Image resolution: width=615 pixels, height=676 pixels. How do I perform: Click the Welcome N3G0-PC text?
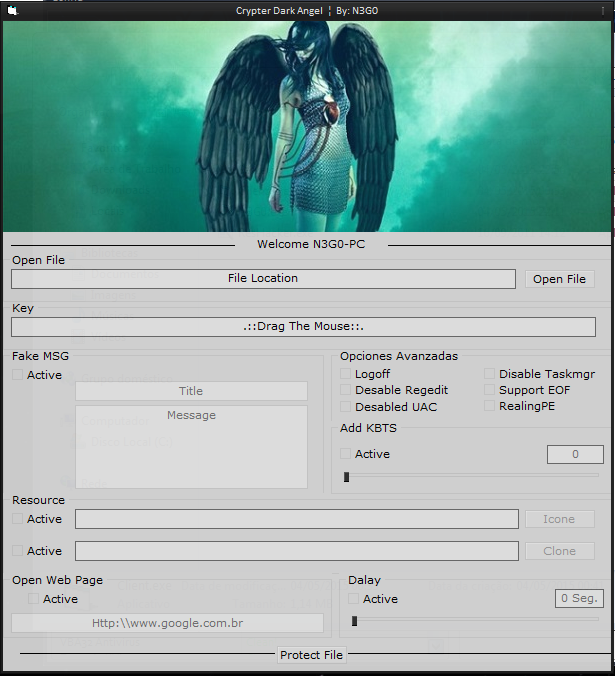pos(311,244)
